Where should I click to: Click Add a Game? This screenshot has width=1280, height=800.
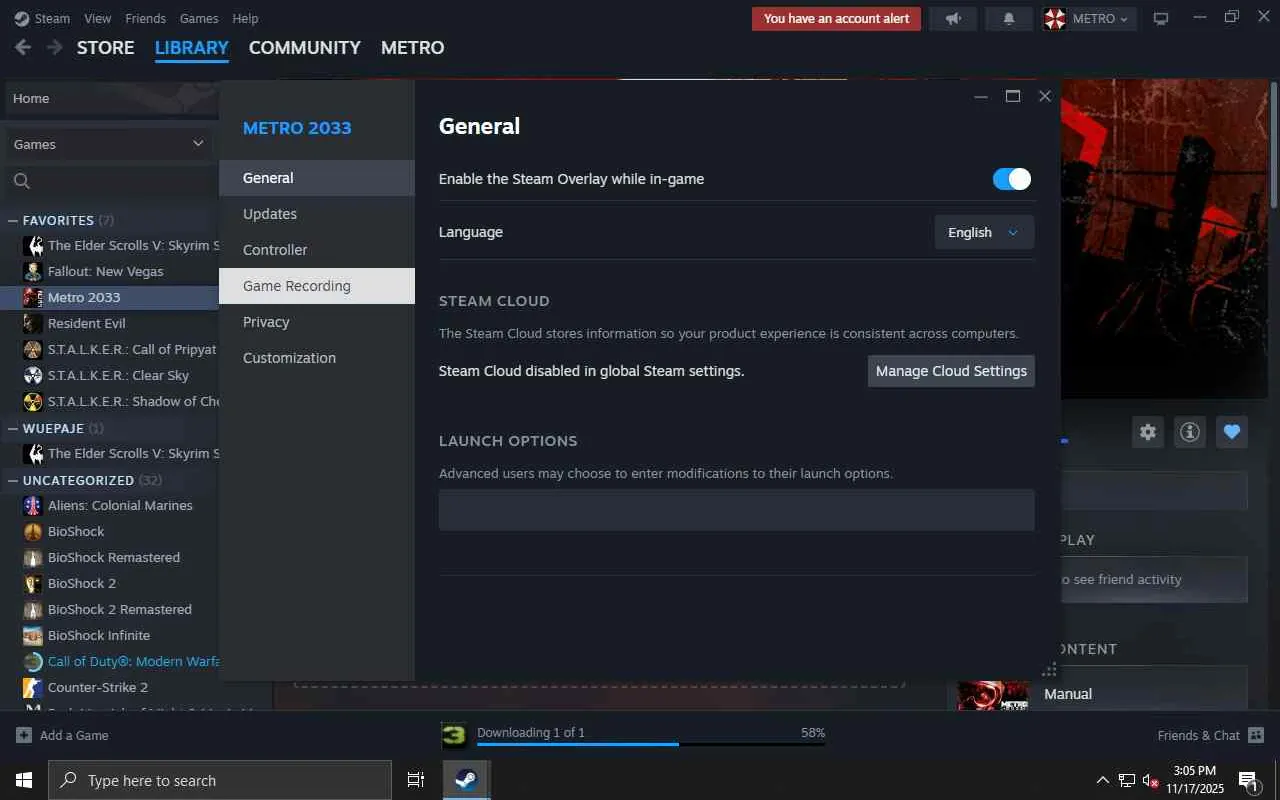coord(62,736)
